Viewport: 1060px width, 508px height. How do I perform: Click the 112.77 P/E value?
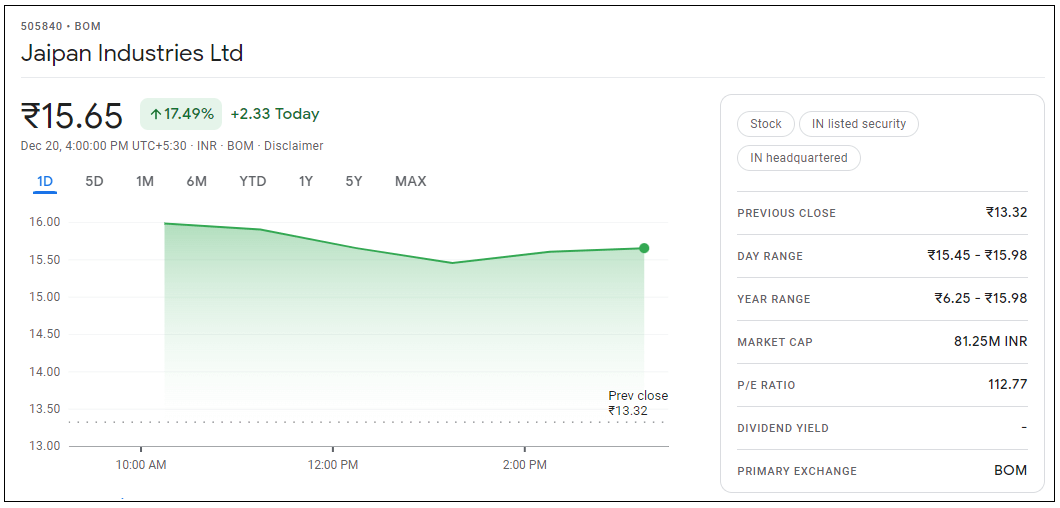click(x=1007, y=385)
